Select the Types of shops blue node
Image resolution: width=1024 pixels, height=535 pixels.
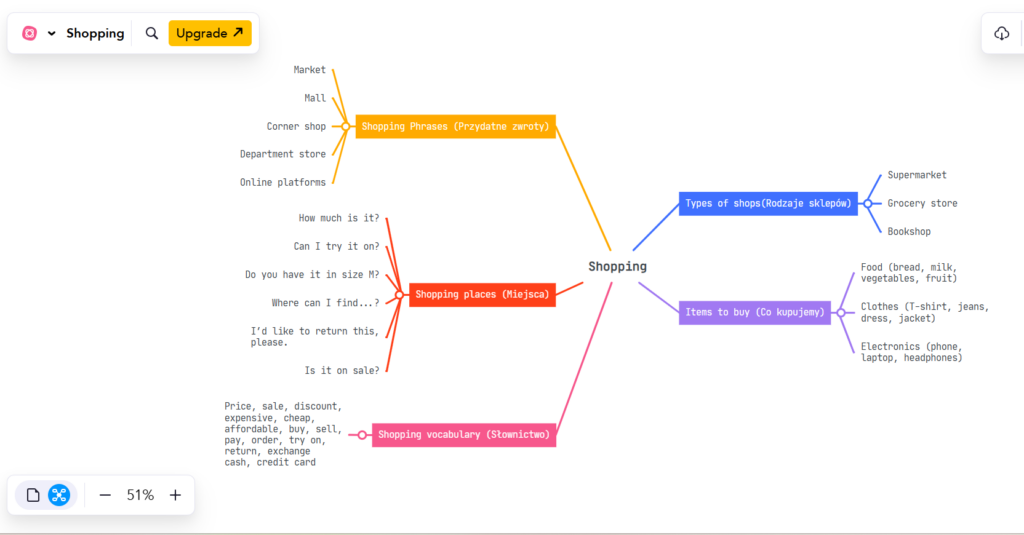pos(767,203)
